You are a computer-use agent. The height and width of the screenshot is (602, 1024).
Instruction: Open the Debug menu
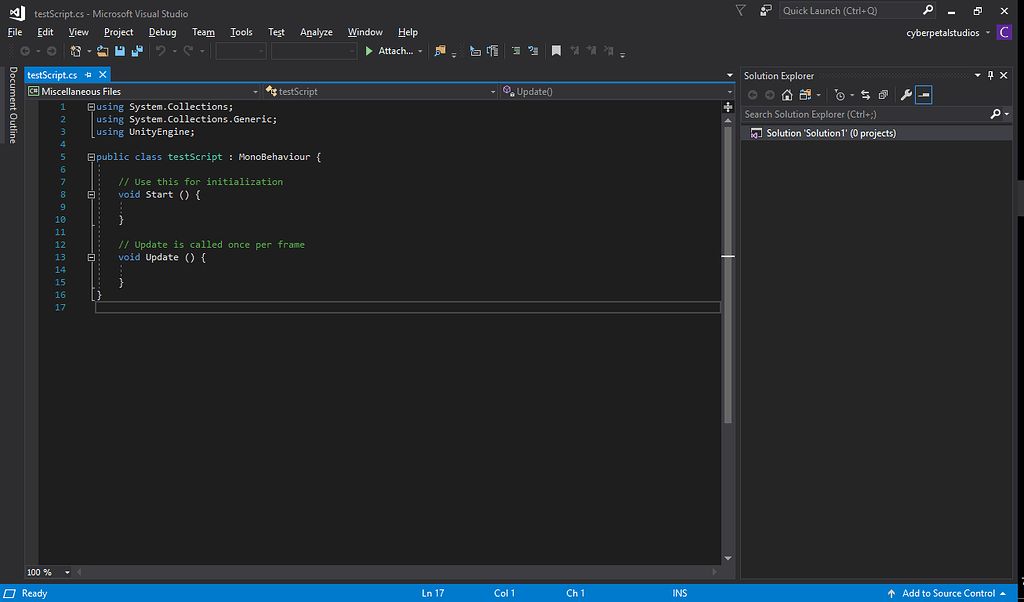coord(162,31)
